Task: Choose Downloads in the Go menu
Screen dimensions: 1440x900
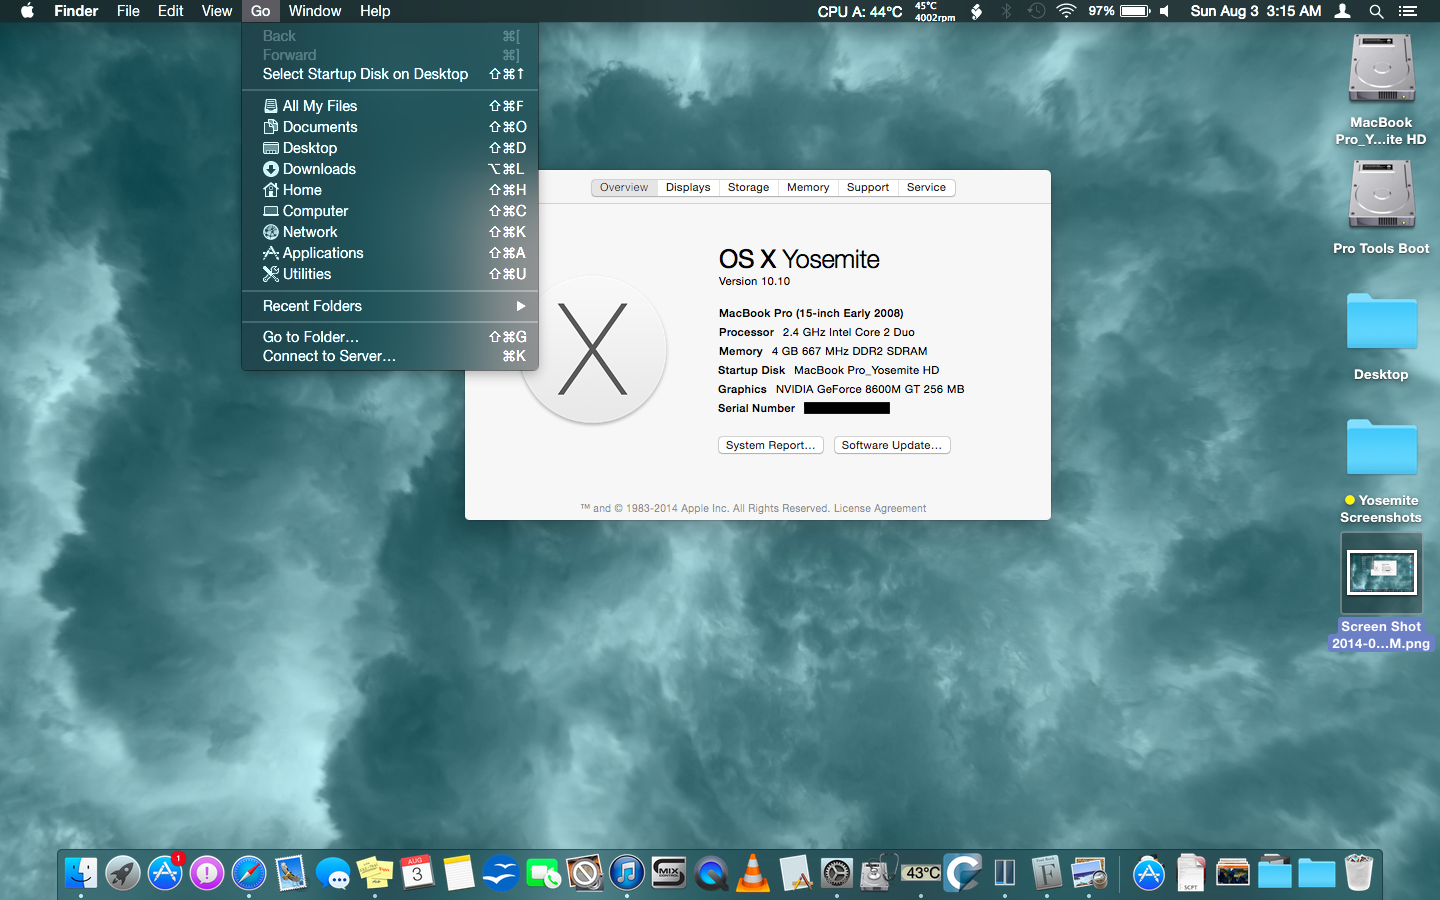Action: (390, 169)
